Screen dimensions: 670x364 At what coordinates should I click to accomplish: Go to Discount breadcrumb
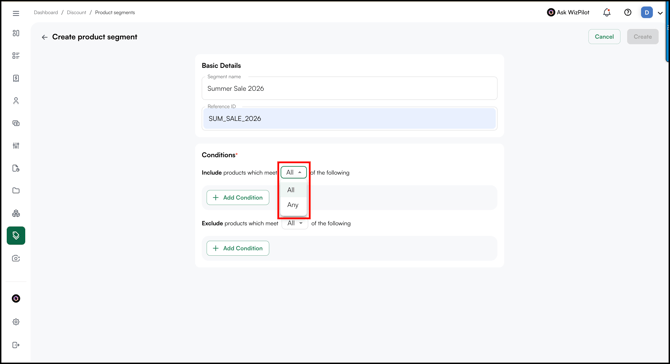(x=76, y=12)
